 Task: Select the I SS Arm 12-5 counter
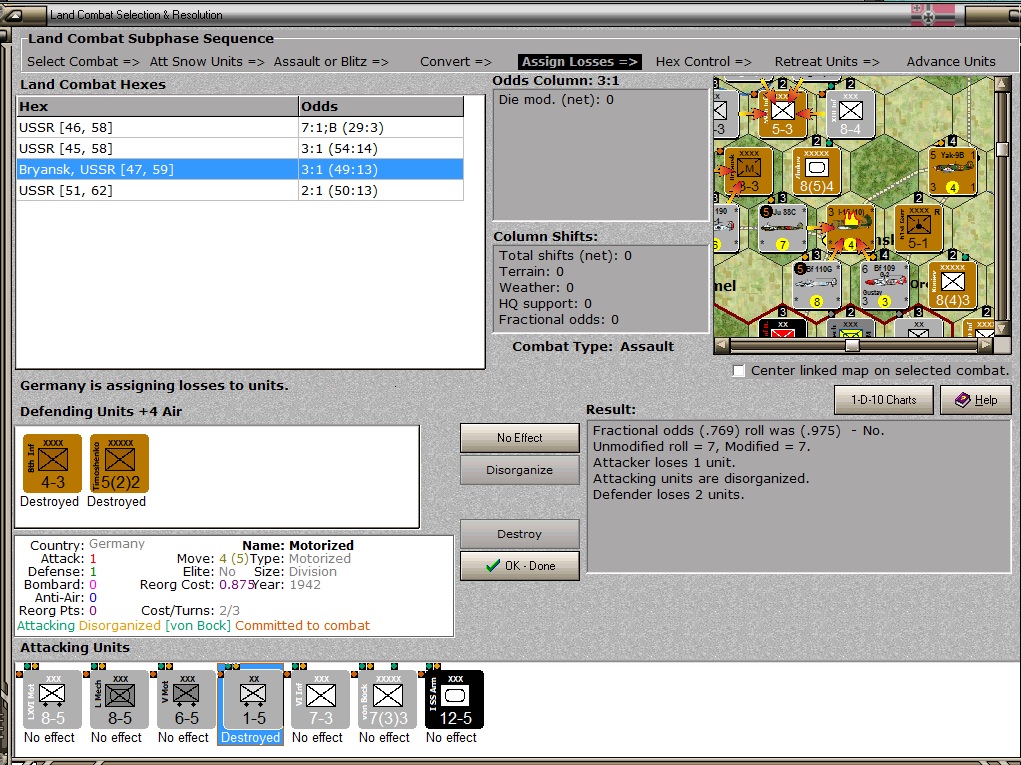click(x=455, y=700)
